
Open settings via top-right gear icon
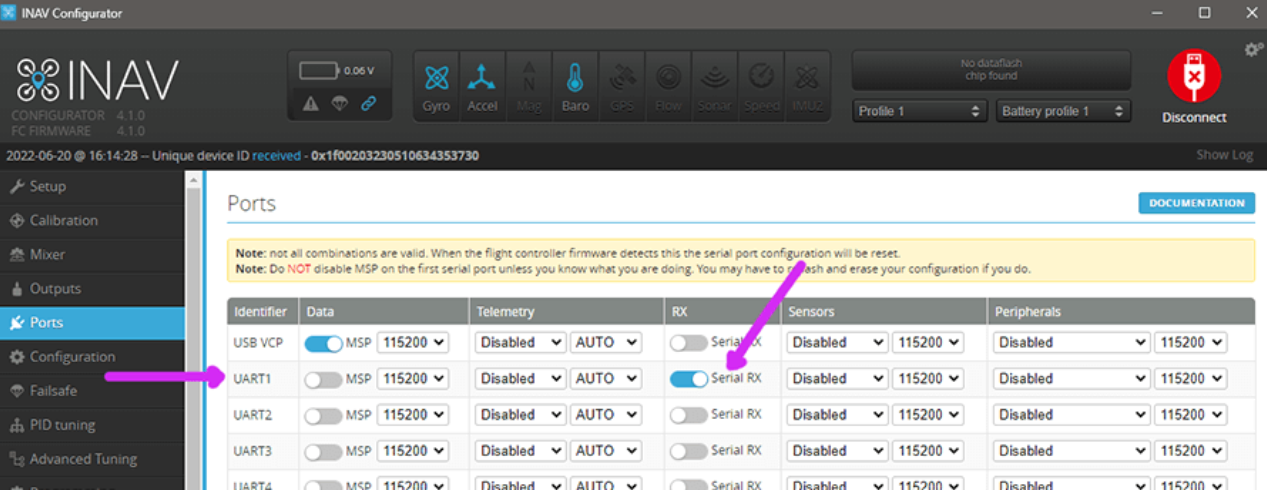pyautogui.click(x=1253, y=49)
